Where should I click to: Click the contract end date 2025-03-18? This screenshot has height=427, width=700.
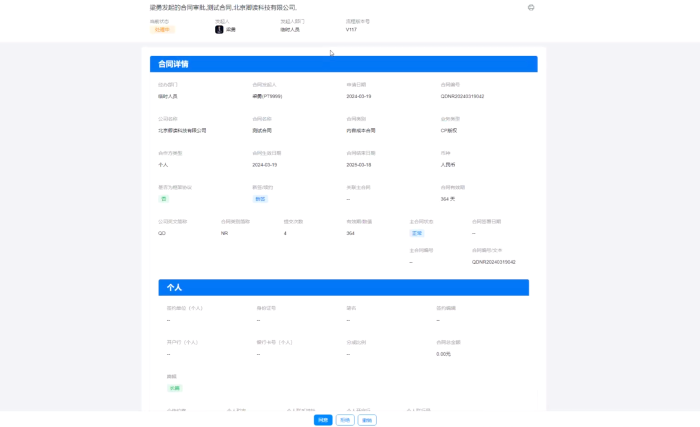point(359,164)
